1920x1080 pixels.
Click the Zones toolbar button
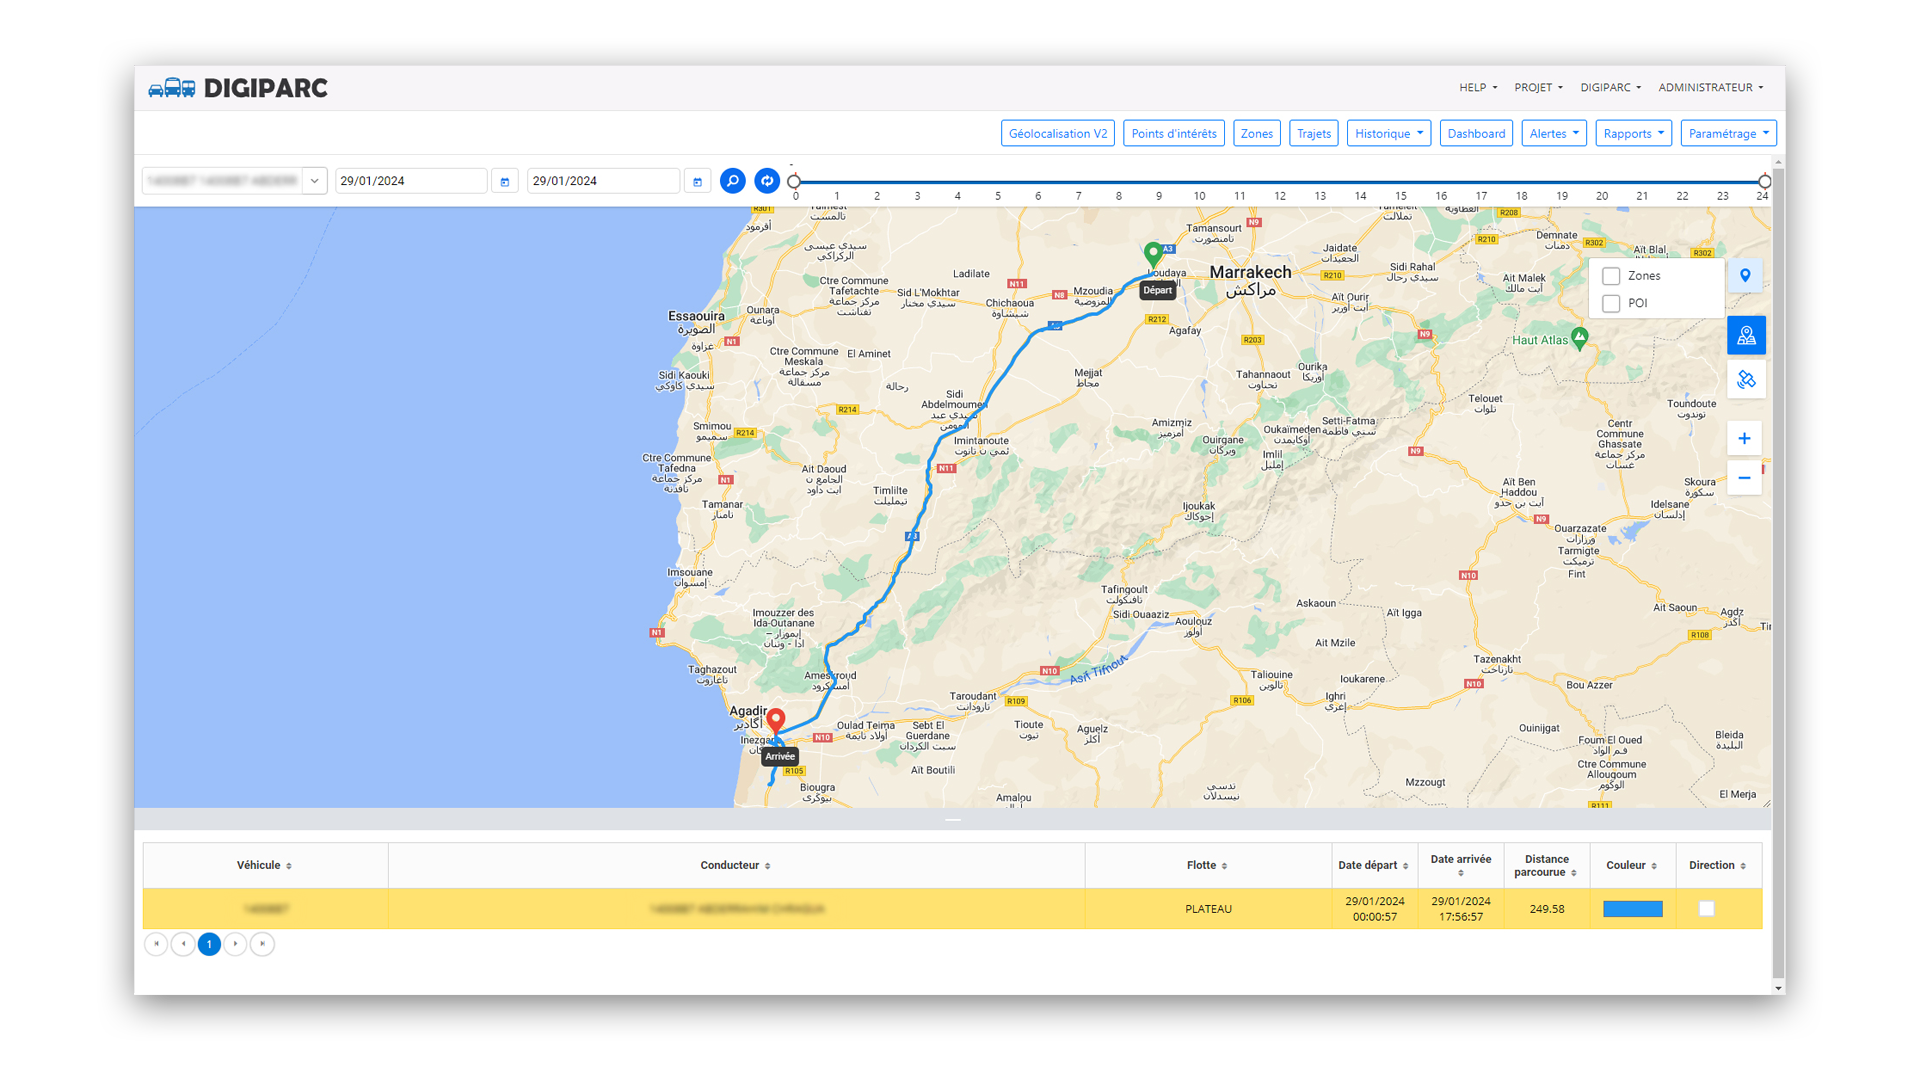coord(1257,133)
